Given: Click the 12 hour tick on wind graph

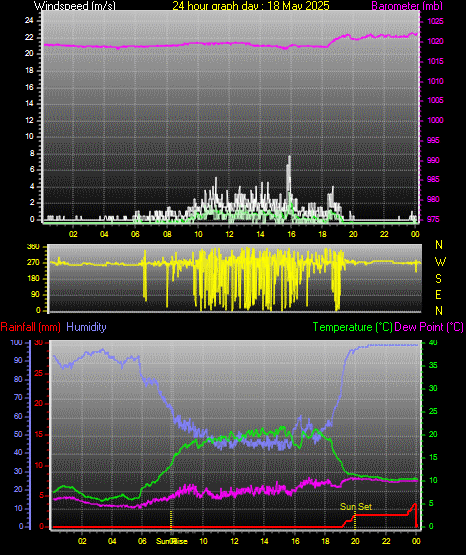Looking at the screenshot, I should 229,234.
